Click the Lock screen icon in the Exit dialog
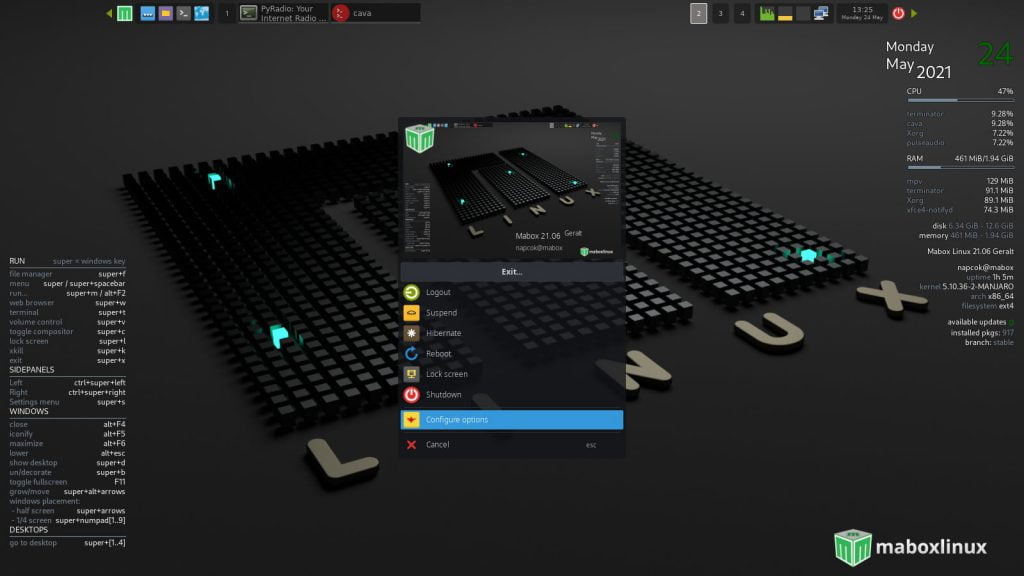The height and width of the screenshot is (576, 1024). (x=410, y=373)
